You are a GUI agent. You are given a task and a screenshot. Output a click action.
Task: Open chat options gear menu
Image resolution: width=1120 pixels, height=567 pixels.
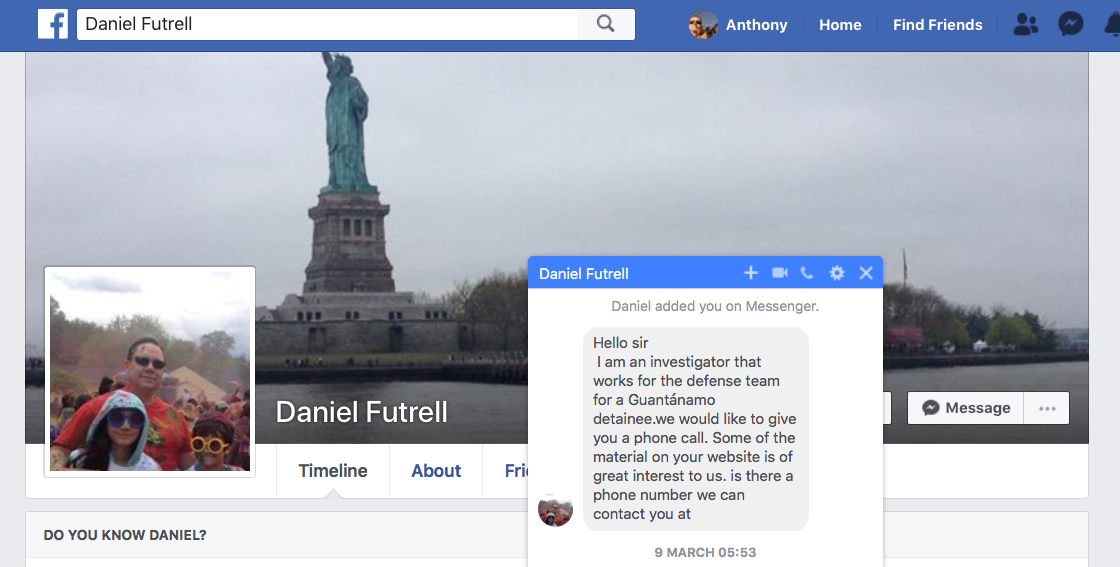tap(836, 273)
